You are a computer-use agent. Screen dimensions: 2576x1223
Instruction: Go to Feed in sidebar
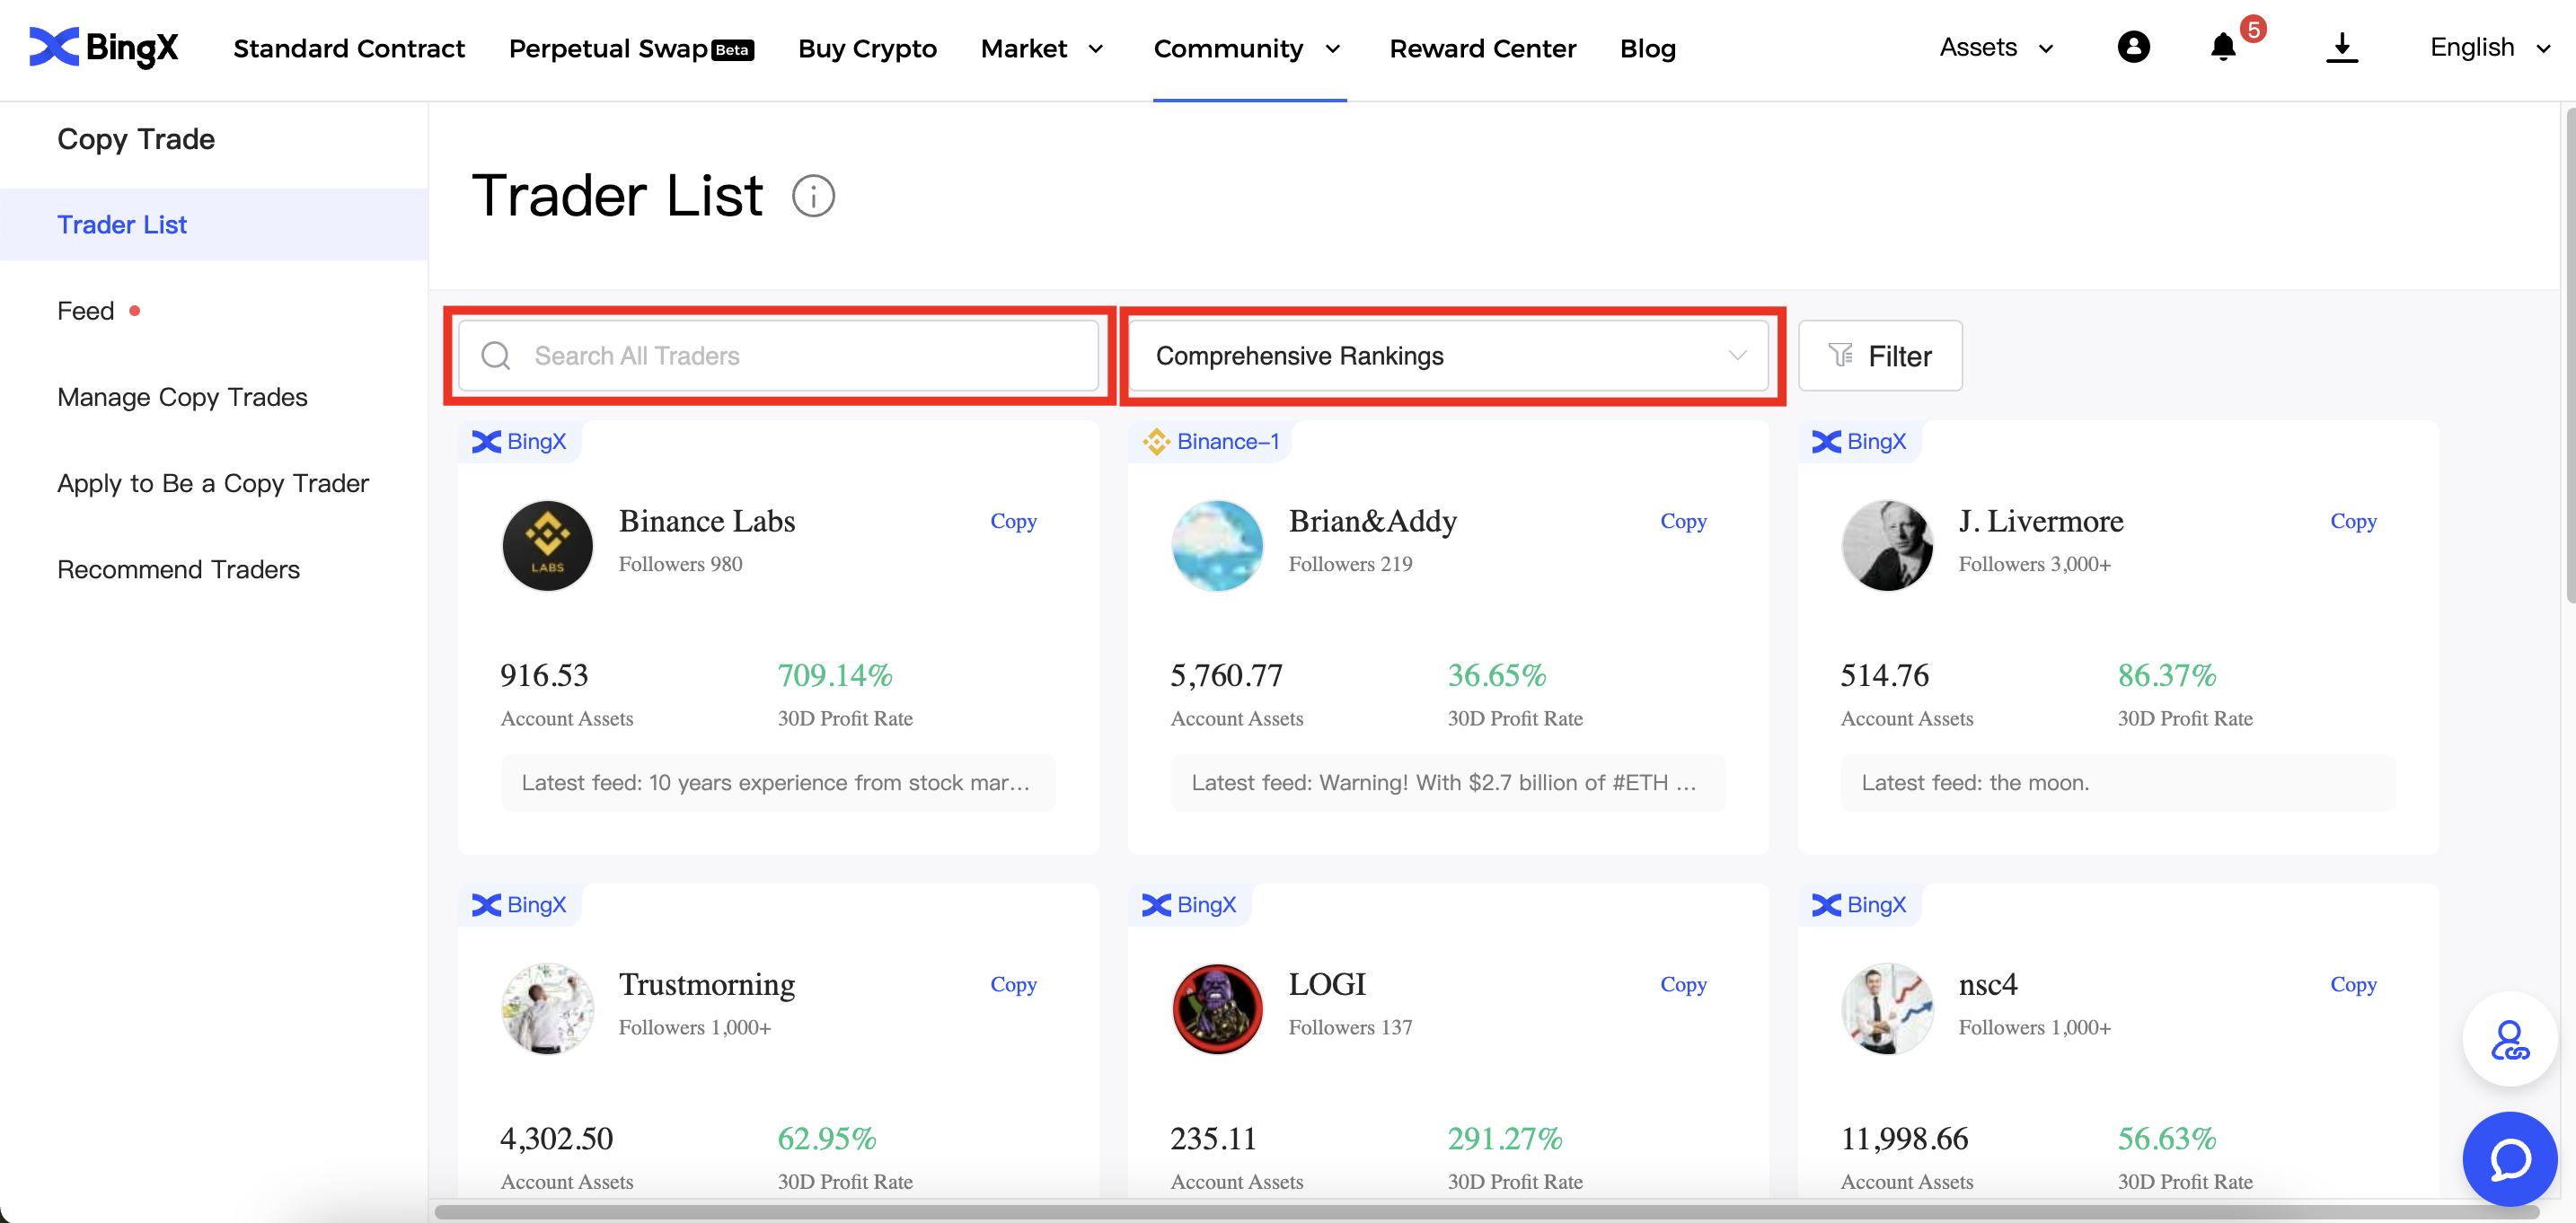click(x=86, y=311)
